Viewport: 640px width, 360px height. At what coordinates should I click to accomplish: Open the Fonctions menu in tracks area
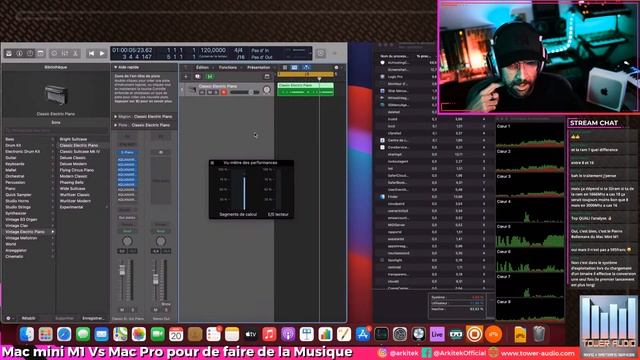pos(228,67)
